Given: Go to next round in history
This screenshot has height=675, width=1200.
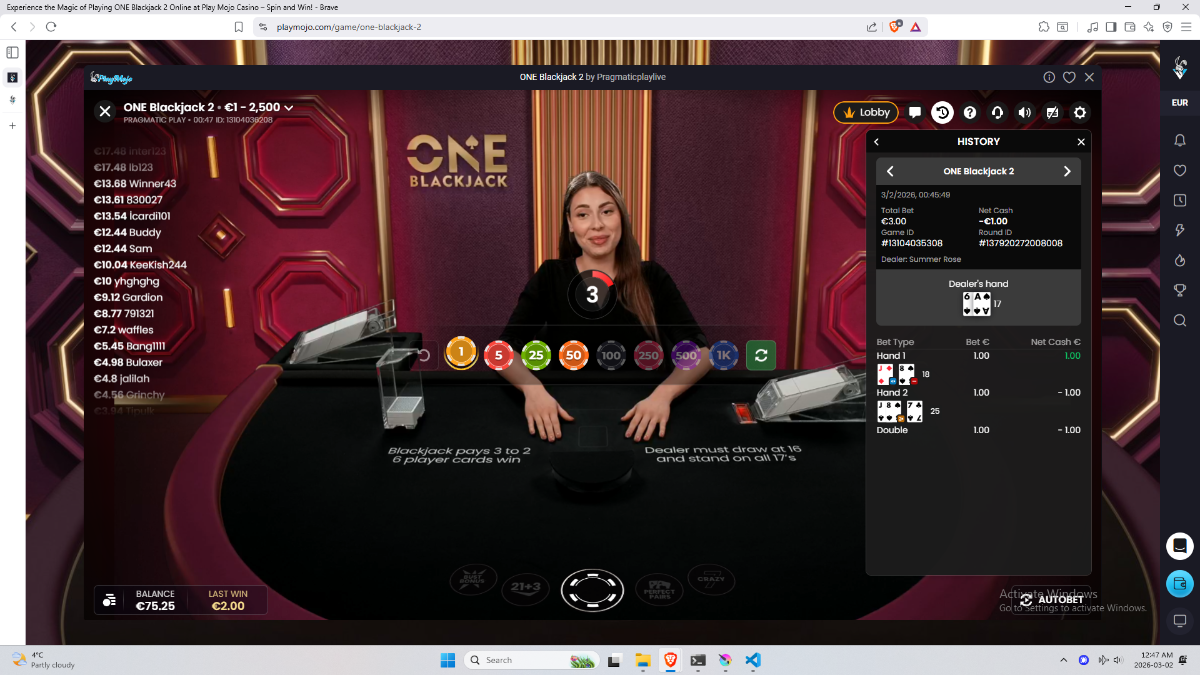Looking at the screenshot, I should (x=1066, y=171).
